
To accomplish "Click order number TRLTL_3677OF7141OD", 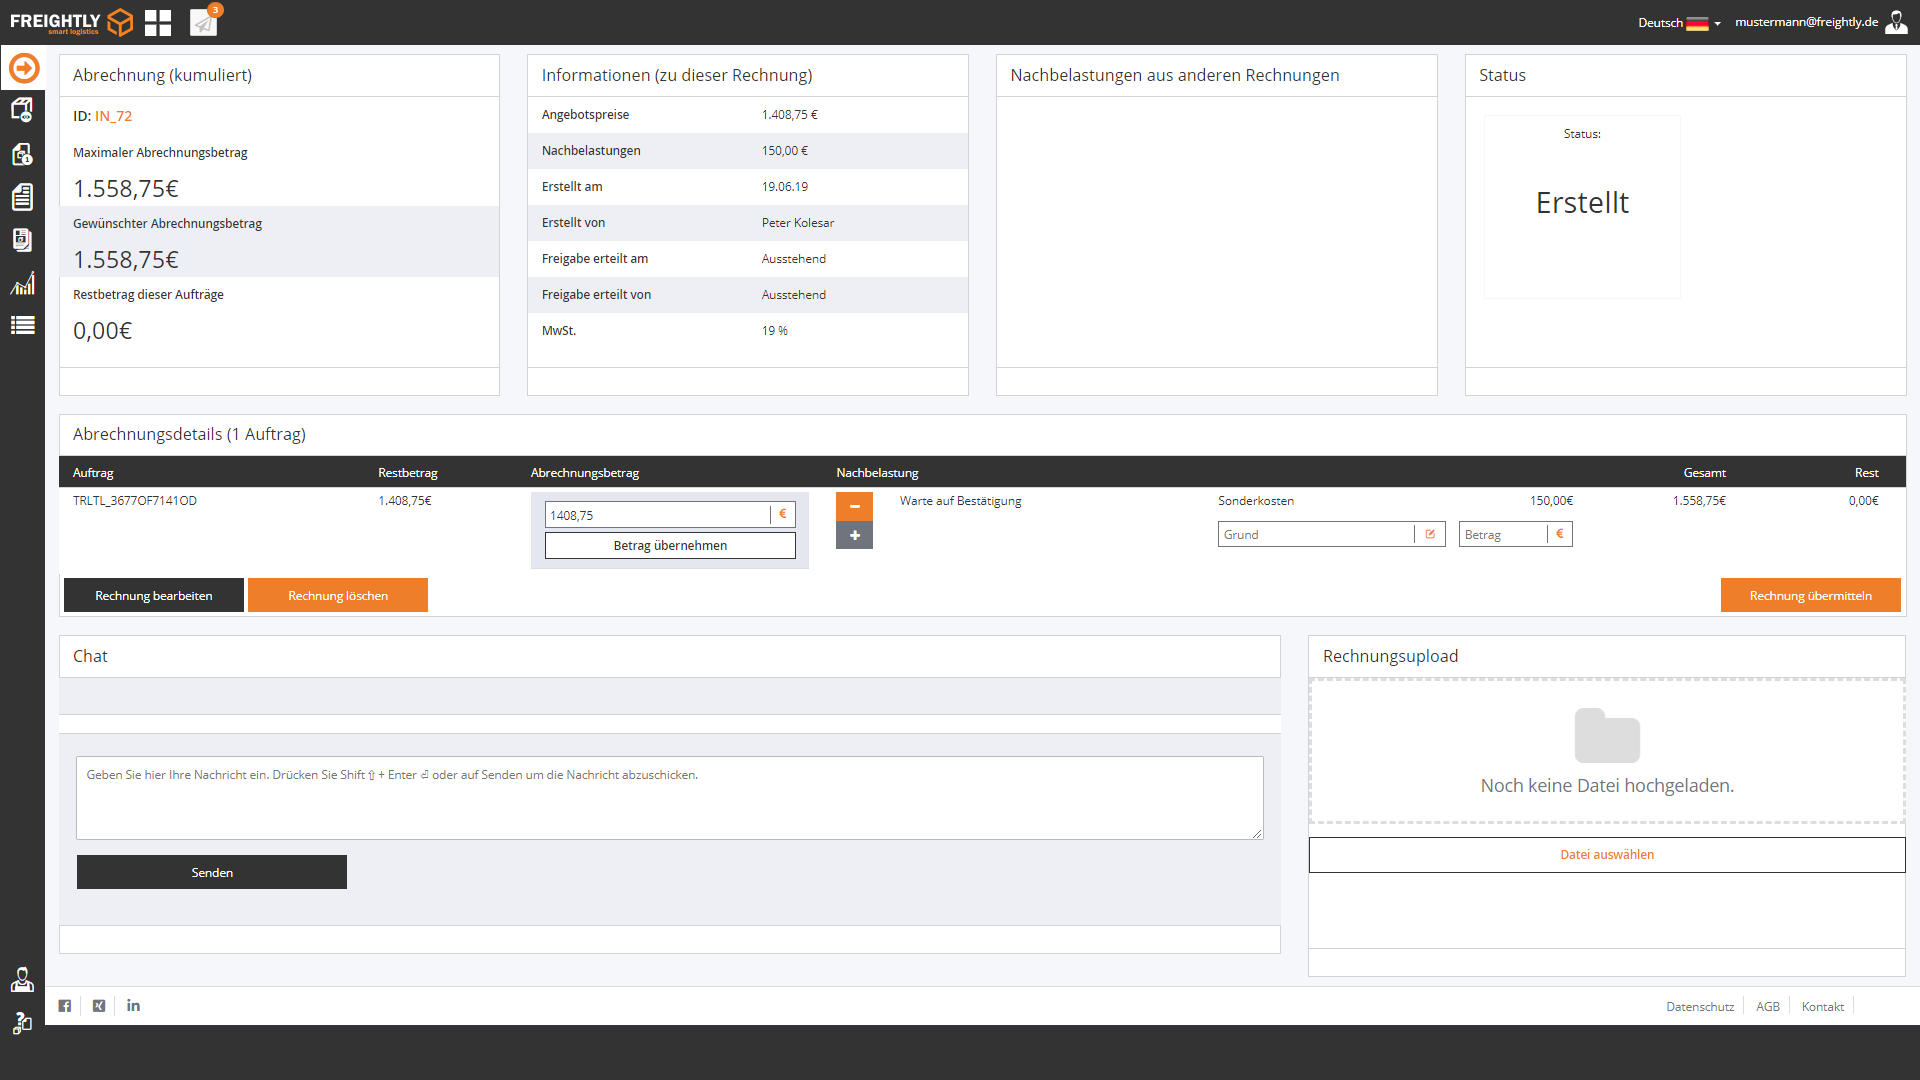I will pyautogui.click(x=135, y=501).
